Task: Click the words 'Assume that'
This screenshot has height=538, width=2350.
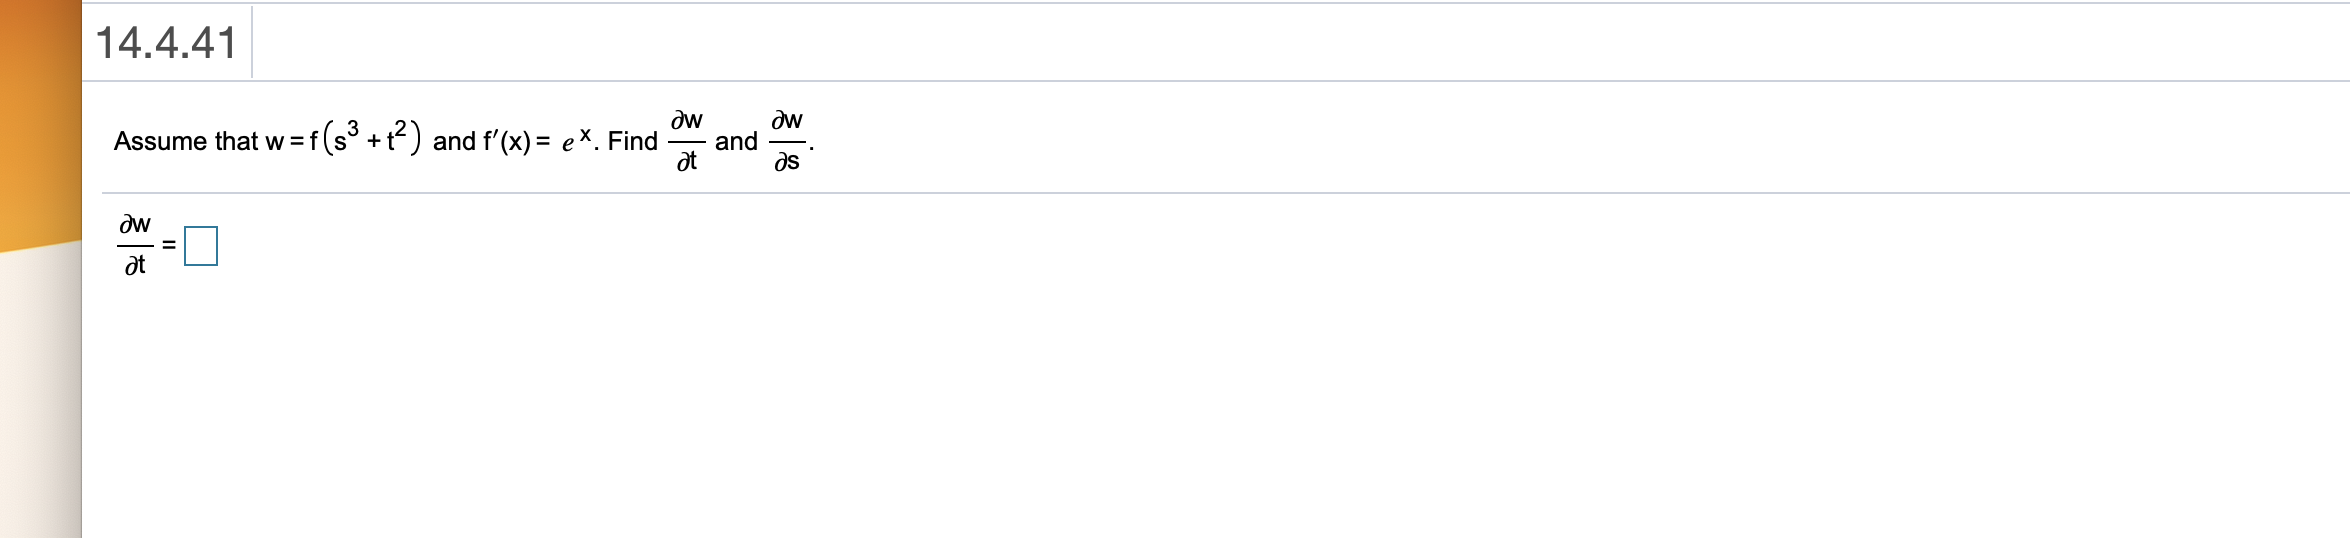Action: [186, 141]
